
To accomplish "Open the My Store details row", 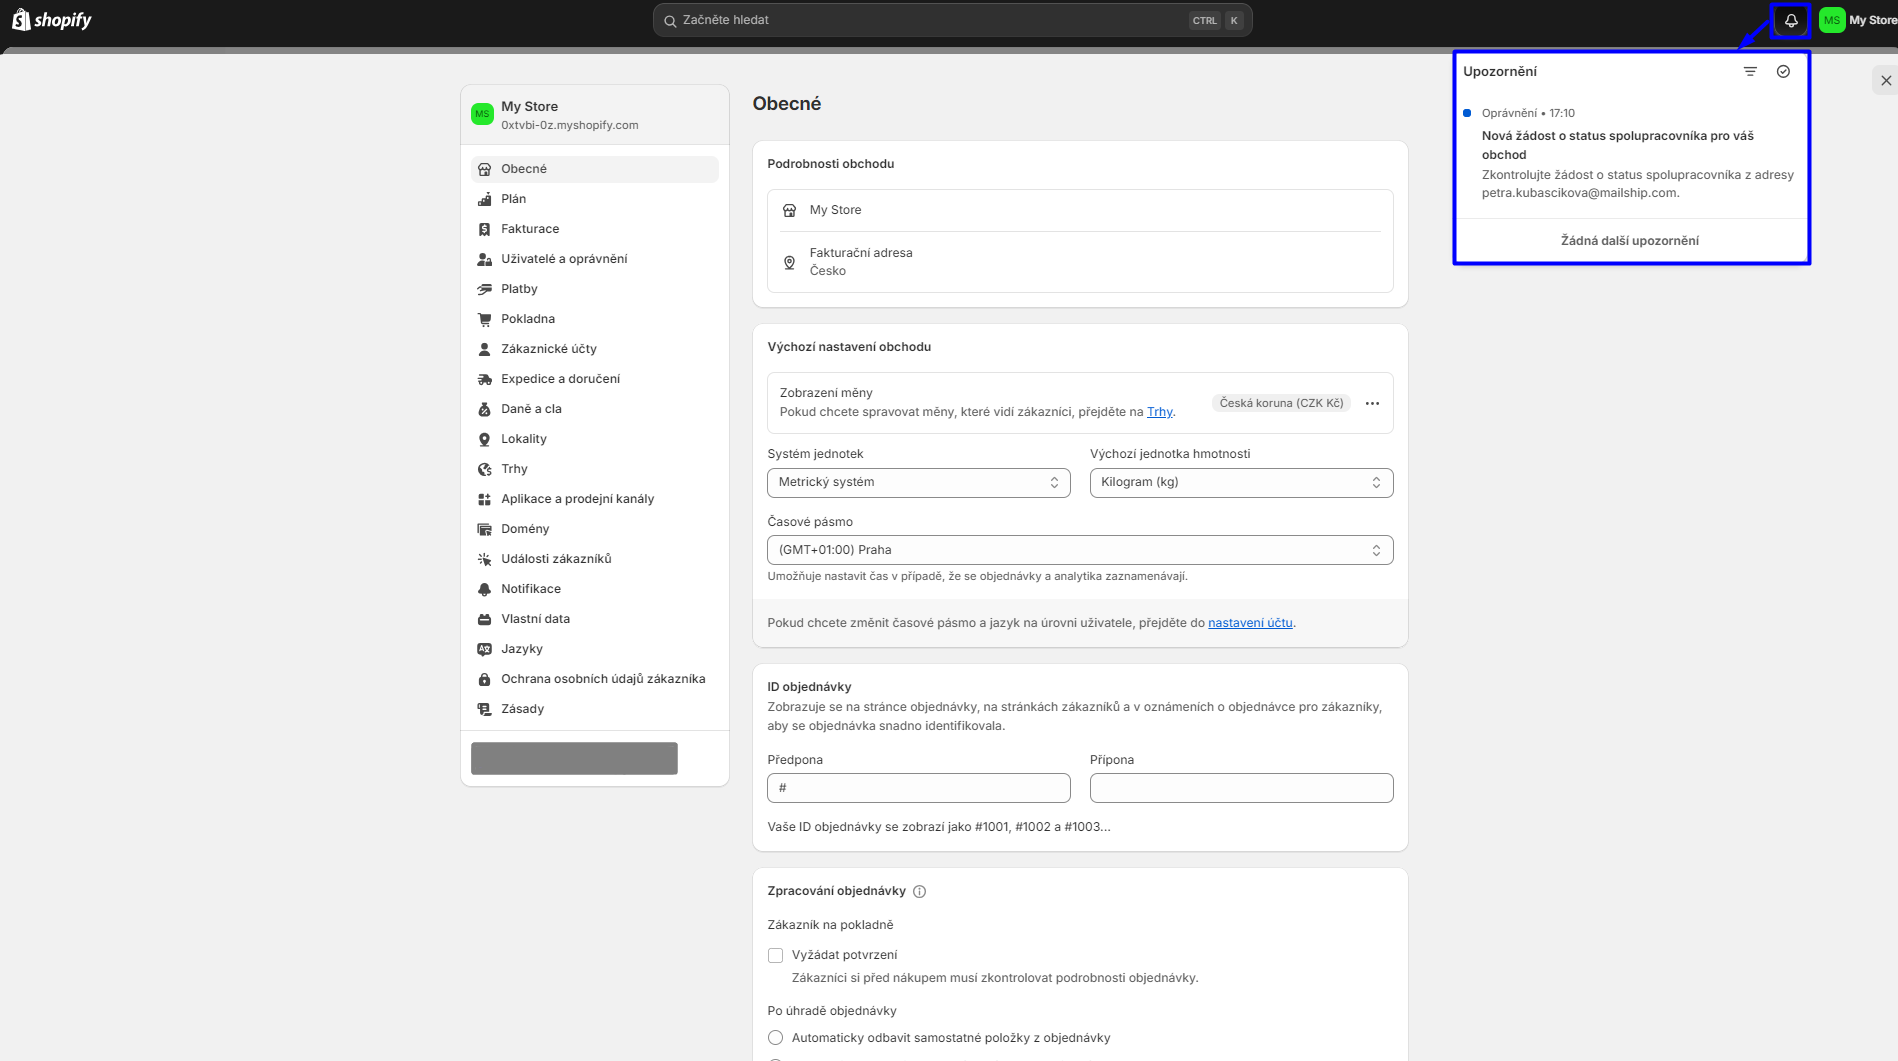I will click(1080, 210).
